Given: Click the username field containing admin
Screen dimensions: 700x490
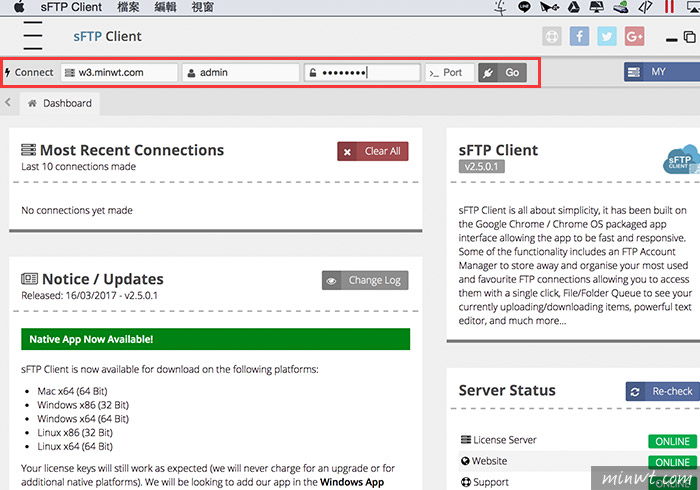Looking at the screenshot, I should [x=241, y=72].
